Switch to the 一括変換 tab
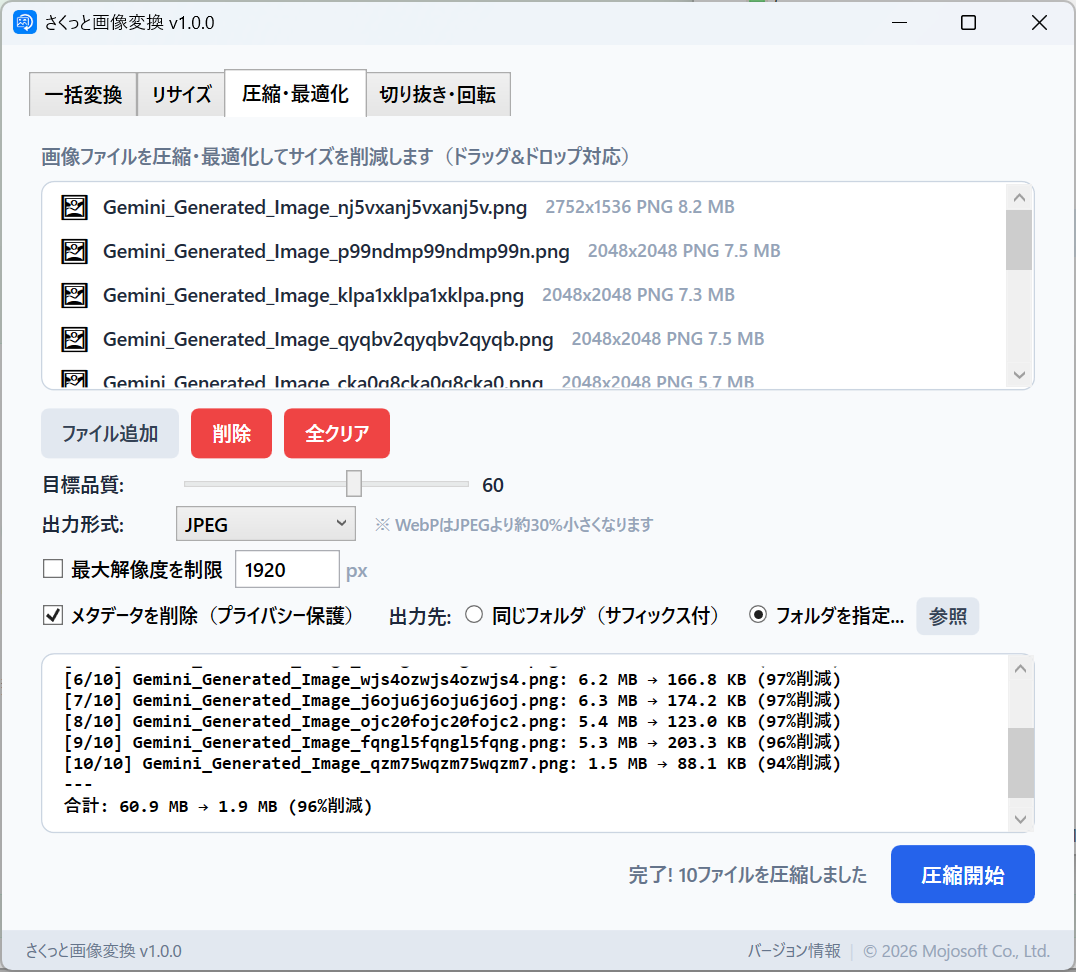 83,96
